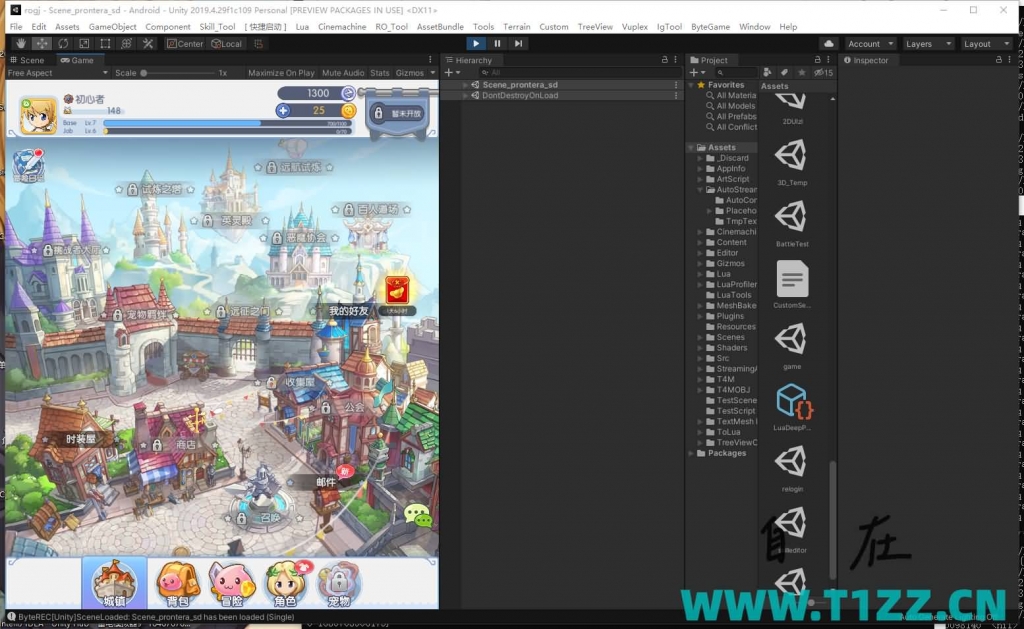Select the CustomSe... text asset
Image resolution: width=1024 pixels, height=629 pixels.
point(792,283)
